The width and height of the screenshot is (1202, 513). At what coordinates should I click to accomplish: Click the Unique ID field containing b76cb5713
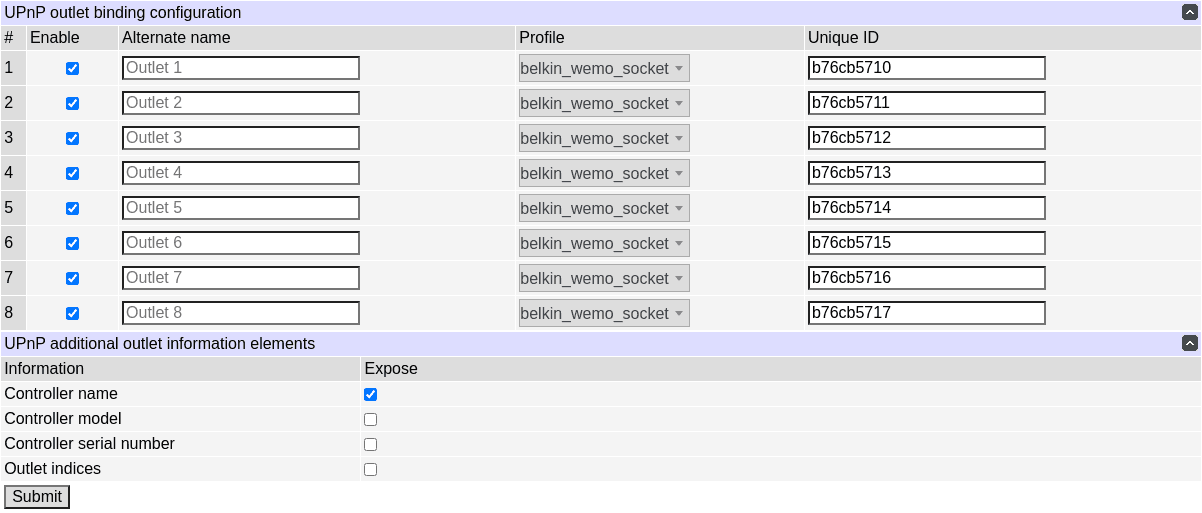[x=926, y=173]
